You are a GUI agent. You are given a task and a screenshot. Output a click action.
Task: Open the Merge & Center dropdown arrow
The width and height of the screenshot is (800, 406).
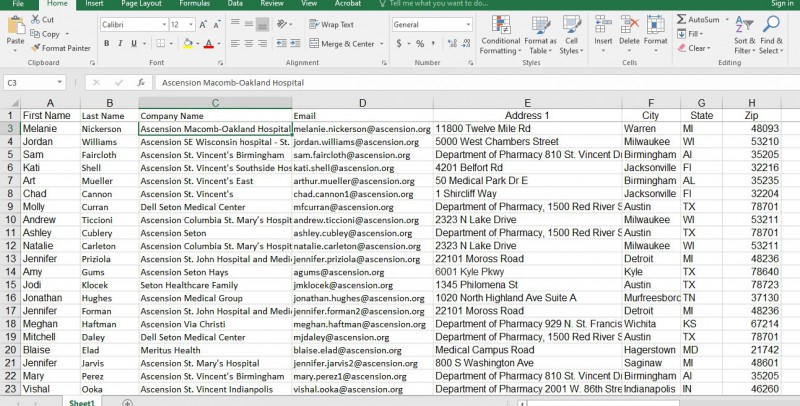pos(381,44)
